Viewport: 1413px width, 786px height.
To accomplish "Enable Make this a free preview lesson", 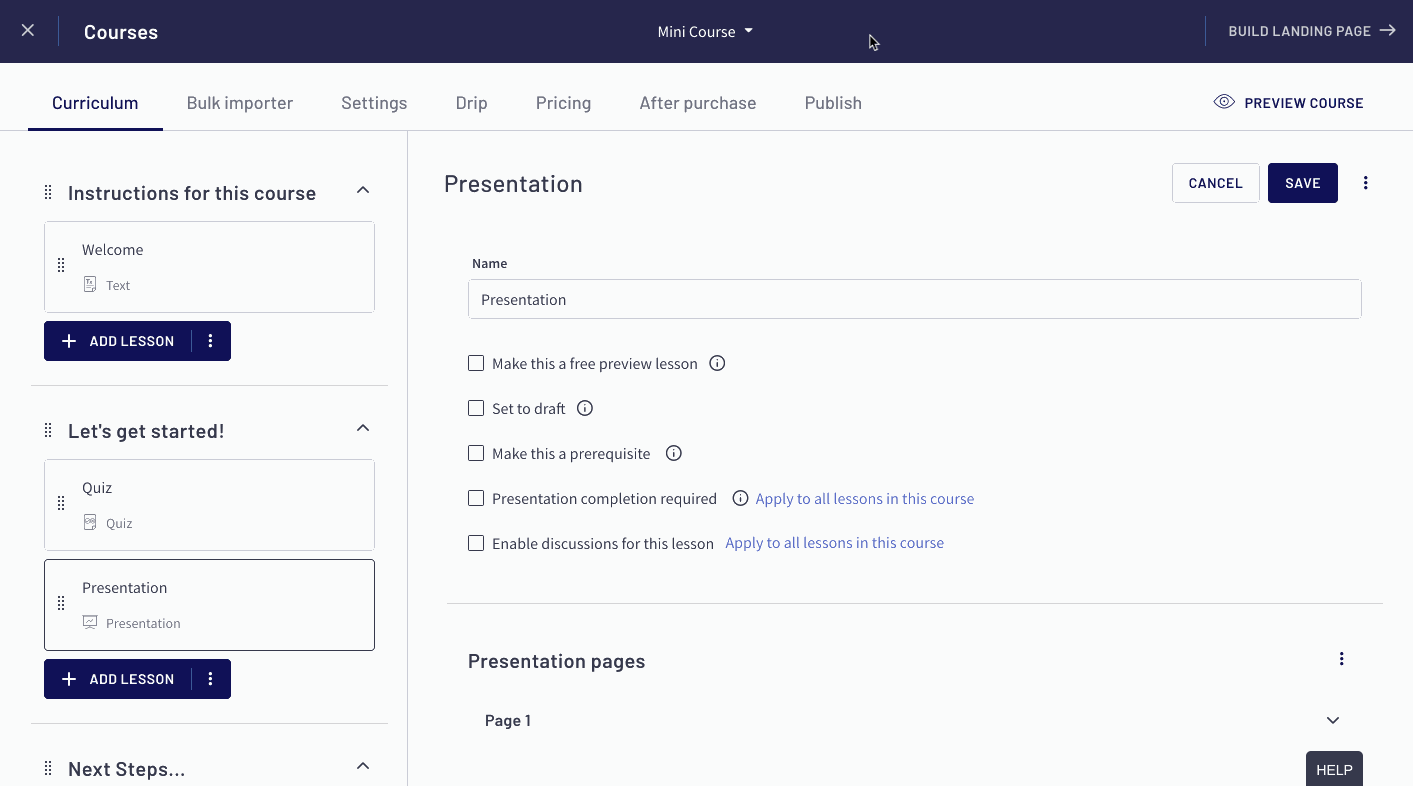I will 476,363.
